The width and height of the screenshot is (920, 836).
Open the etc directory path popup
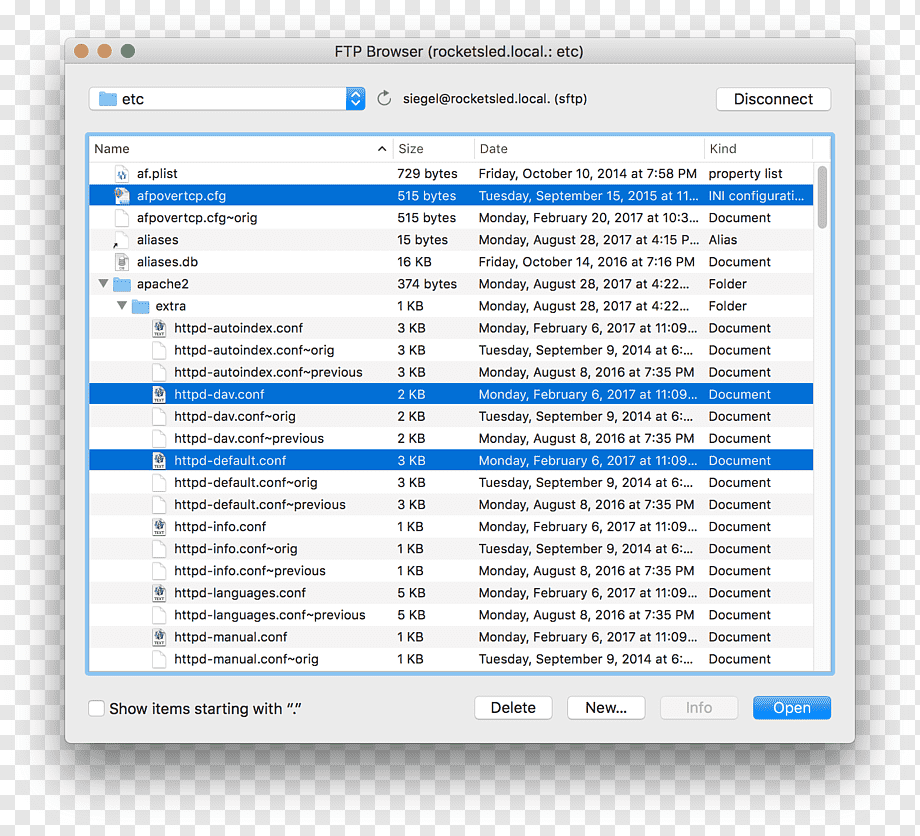[227, 99]
